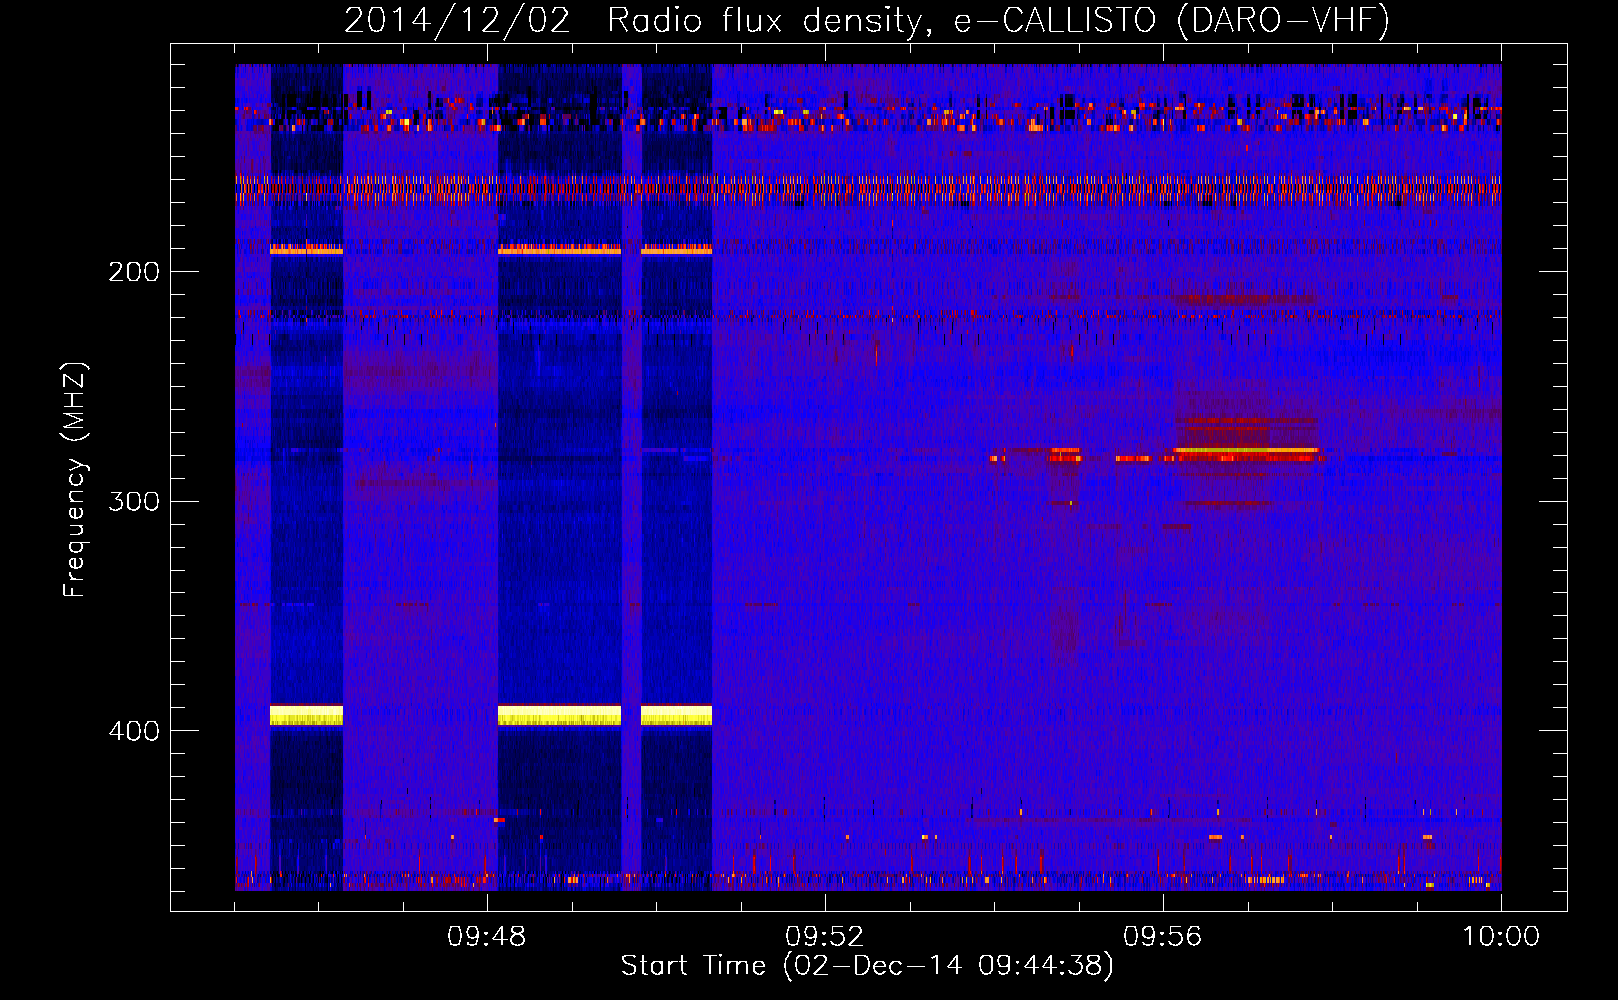Image resolution: width=1618 pixels, height=1000 pixels.
Task: Click the 10:00 time tick label
Action: 1501,937
